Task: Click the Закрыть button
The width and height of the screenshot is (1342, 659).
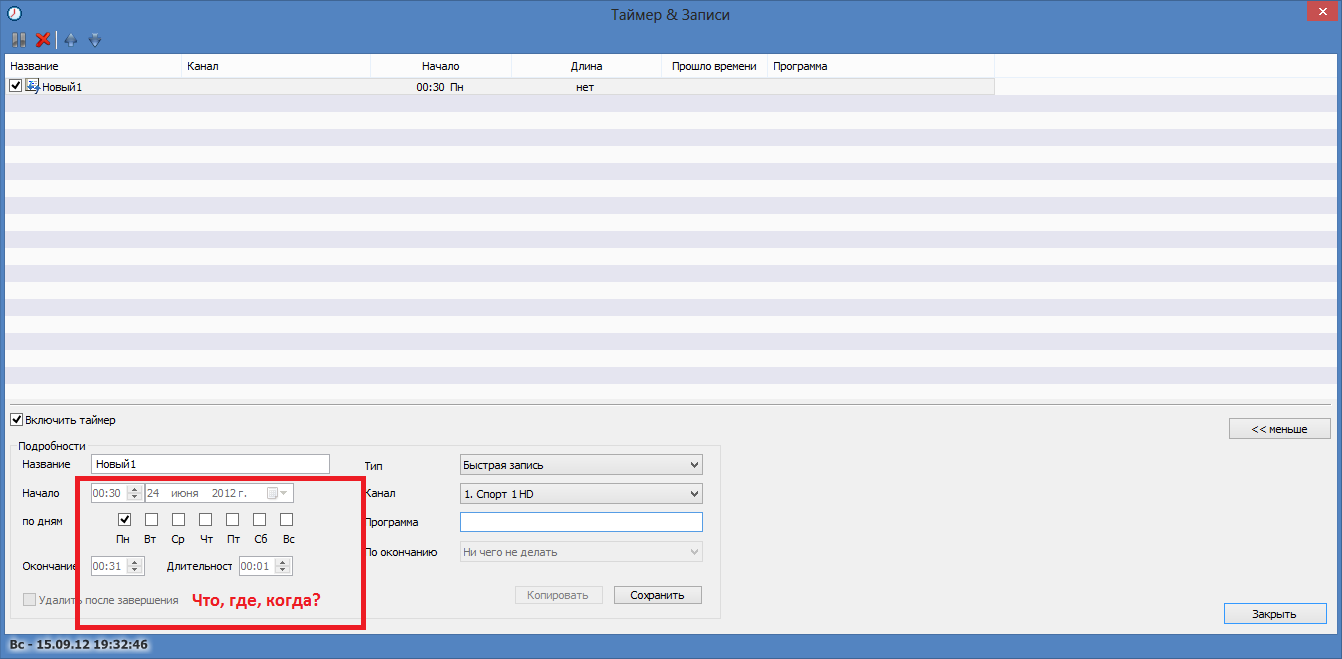Action: pos(1275,614)
